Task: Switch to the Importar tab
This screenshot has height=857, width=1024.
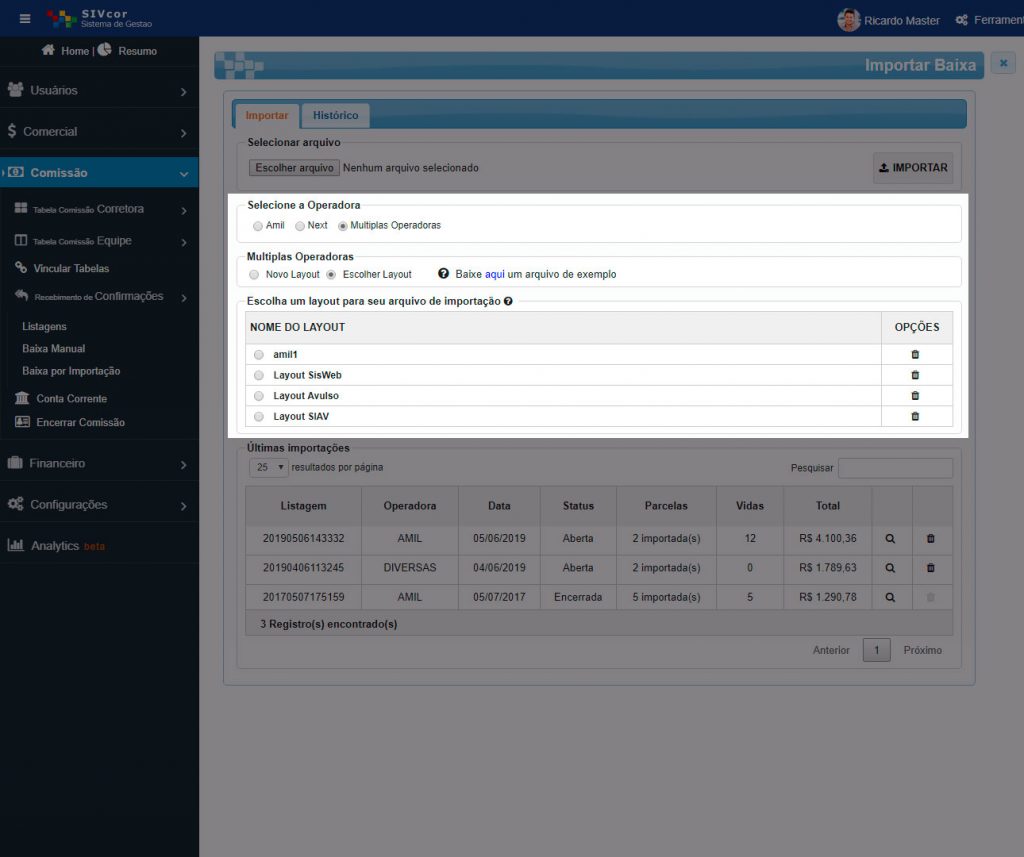Action: click(266, 116)
